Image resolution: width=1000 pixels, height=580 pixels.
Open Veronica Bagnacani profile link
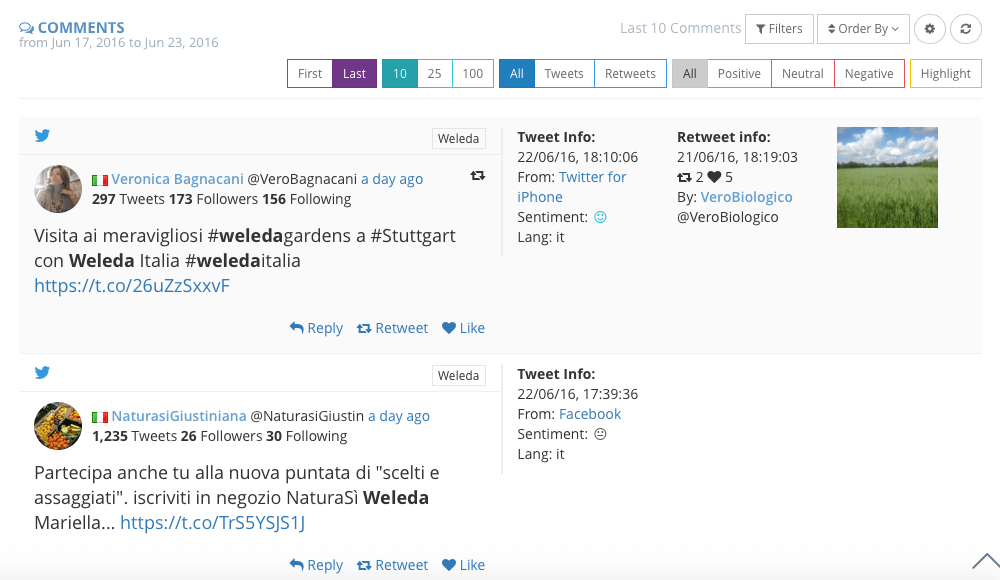coord(177,179)
